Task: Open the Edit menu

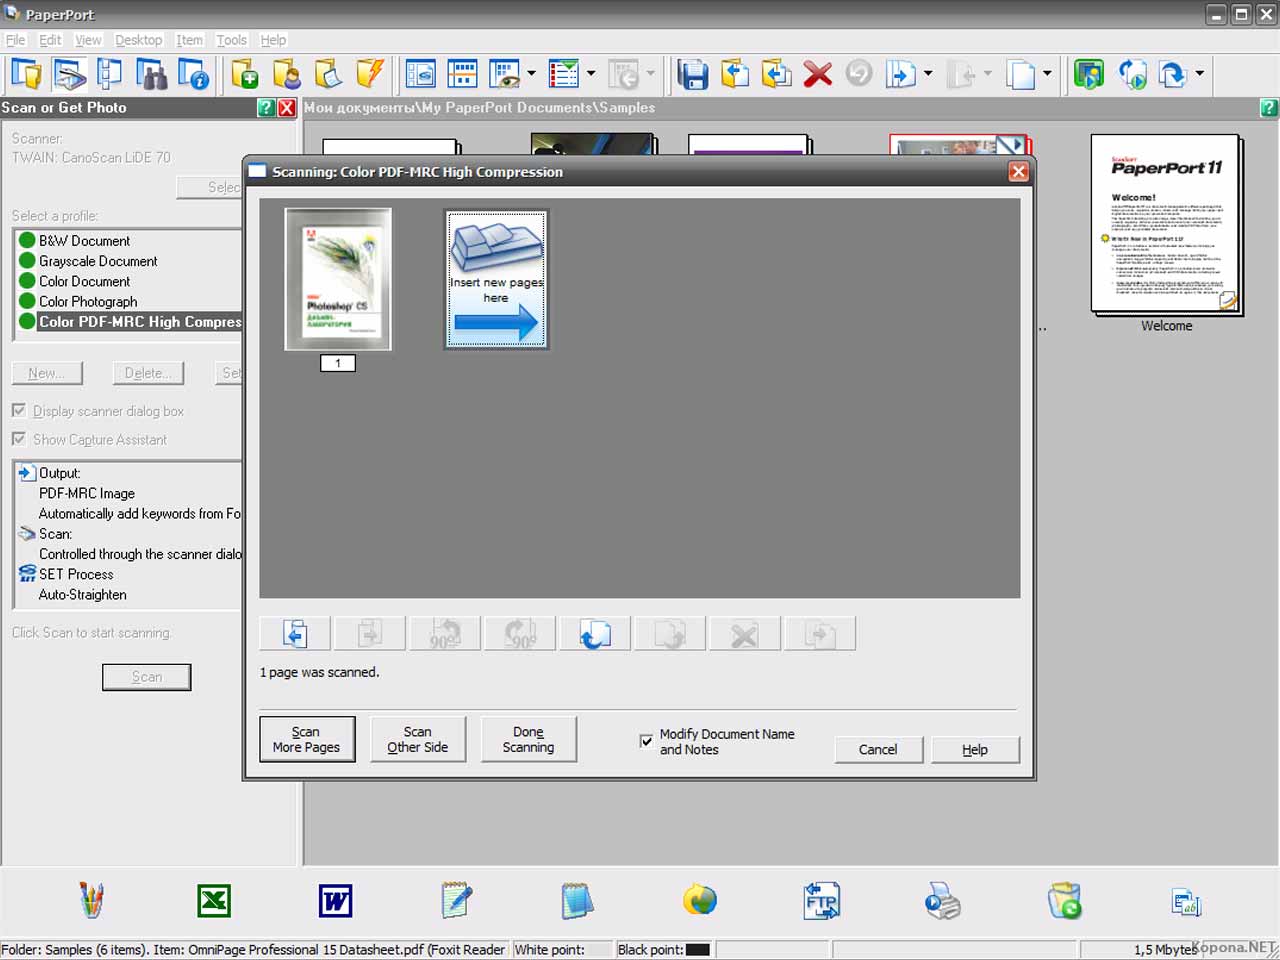Action: tap(50, 40)
